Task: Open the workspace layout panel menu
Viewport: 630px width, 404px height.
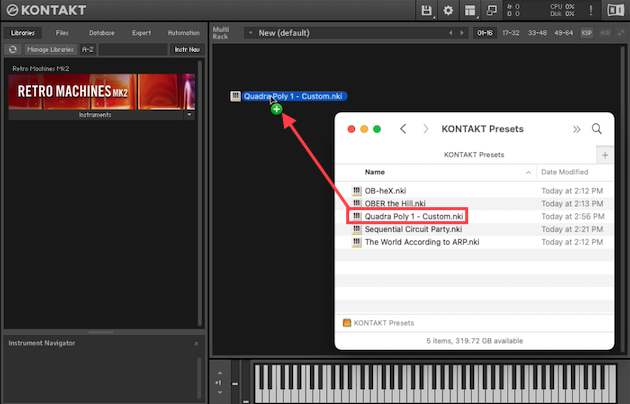Action: (x=470, y=10)
